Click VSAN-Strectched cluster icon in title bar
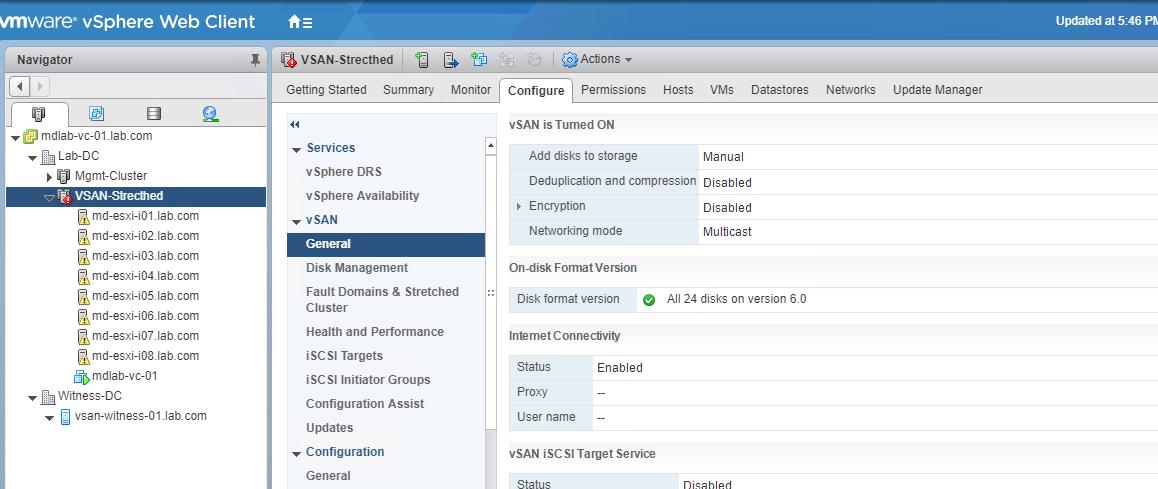This screenshot has width=1158, height=489. click(x=289, y=60)
